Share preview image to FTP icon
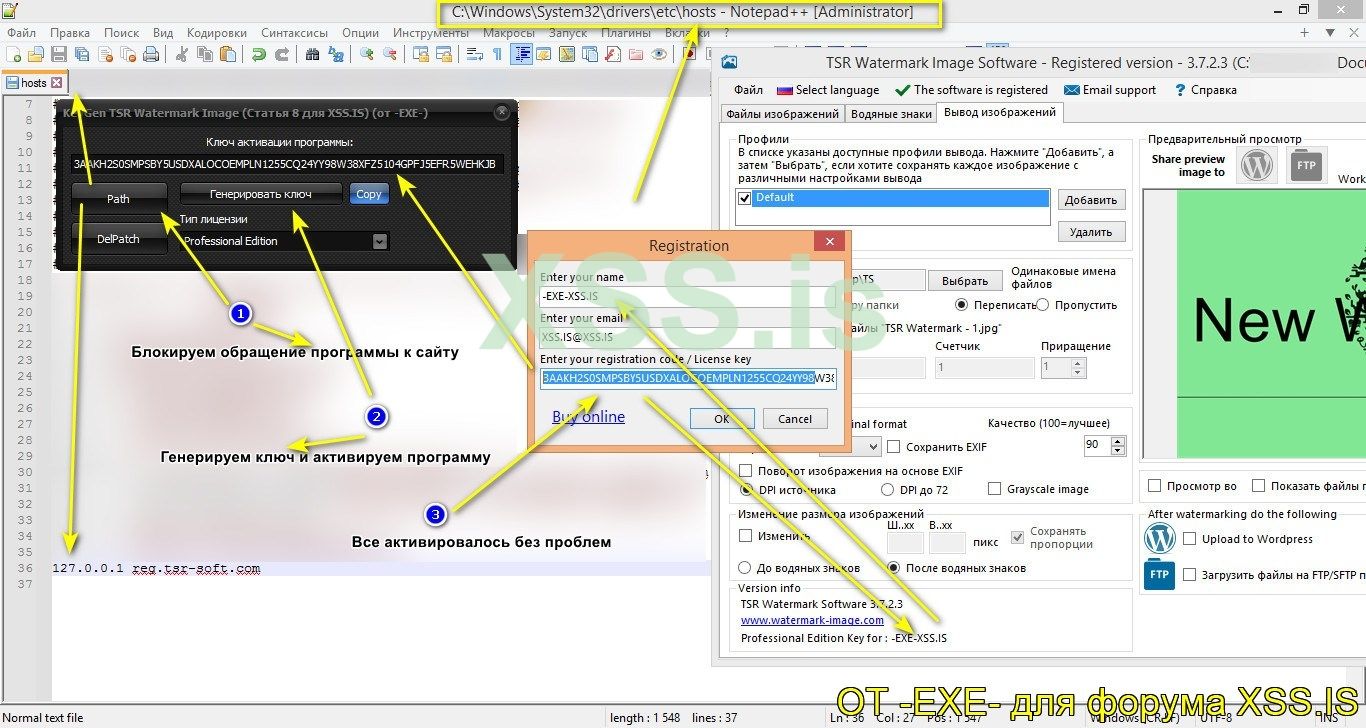The width and height of the screenshot is (1366, 728). point(1306,166)
